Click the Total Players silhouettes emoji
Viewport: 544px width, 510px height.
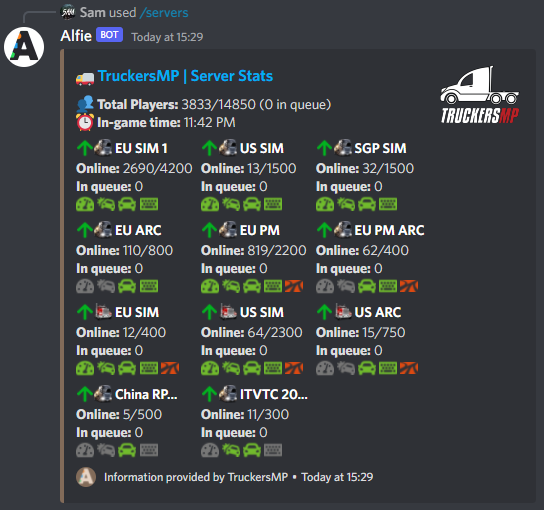coord(85,104)
